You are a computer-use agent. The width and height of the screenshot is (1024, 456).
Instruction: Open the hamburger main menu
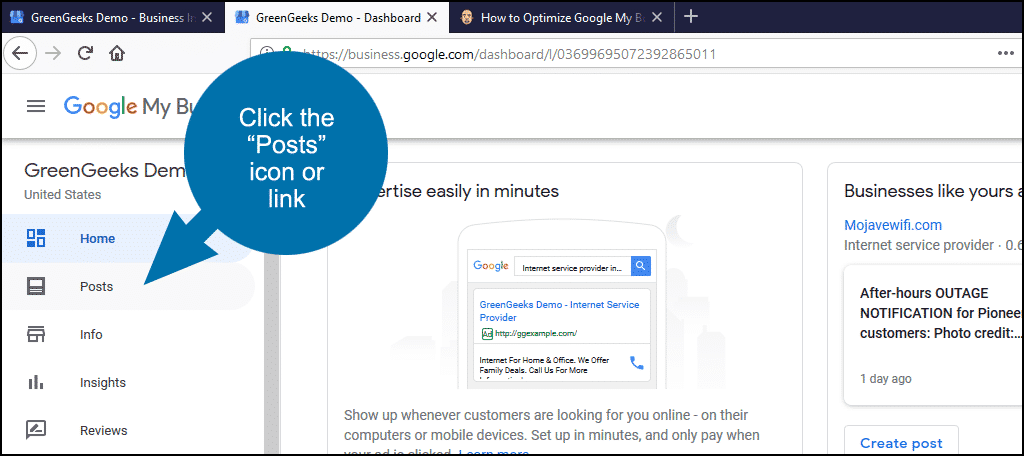36,106
